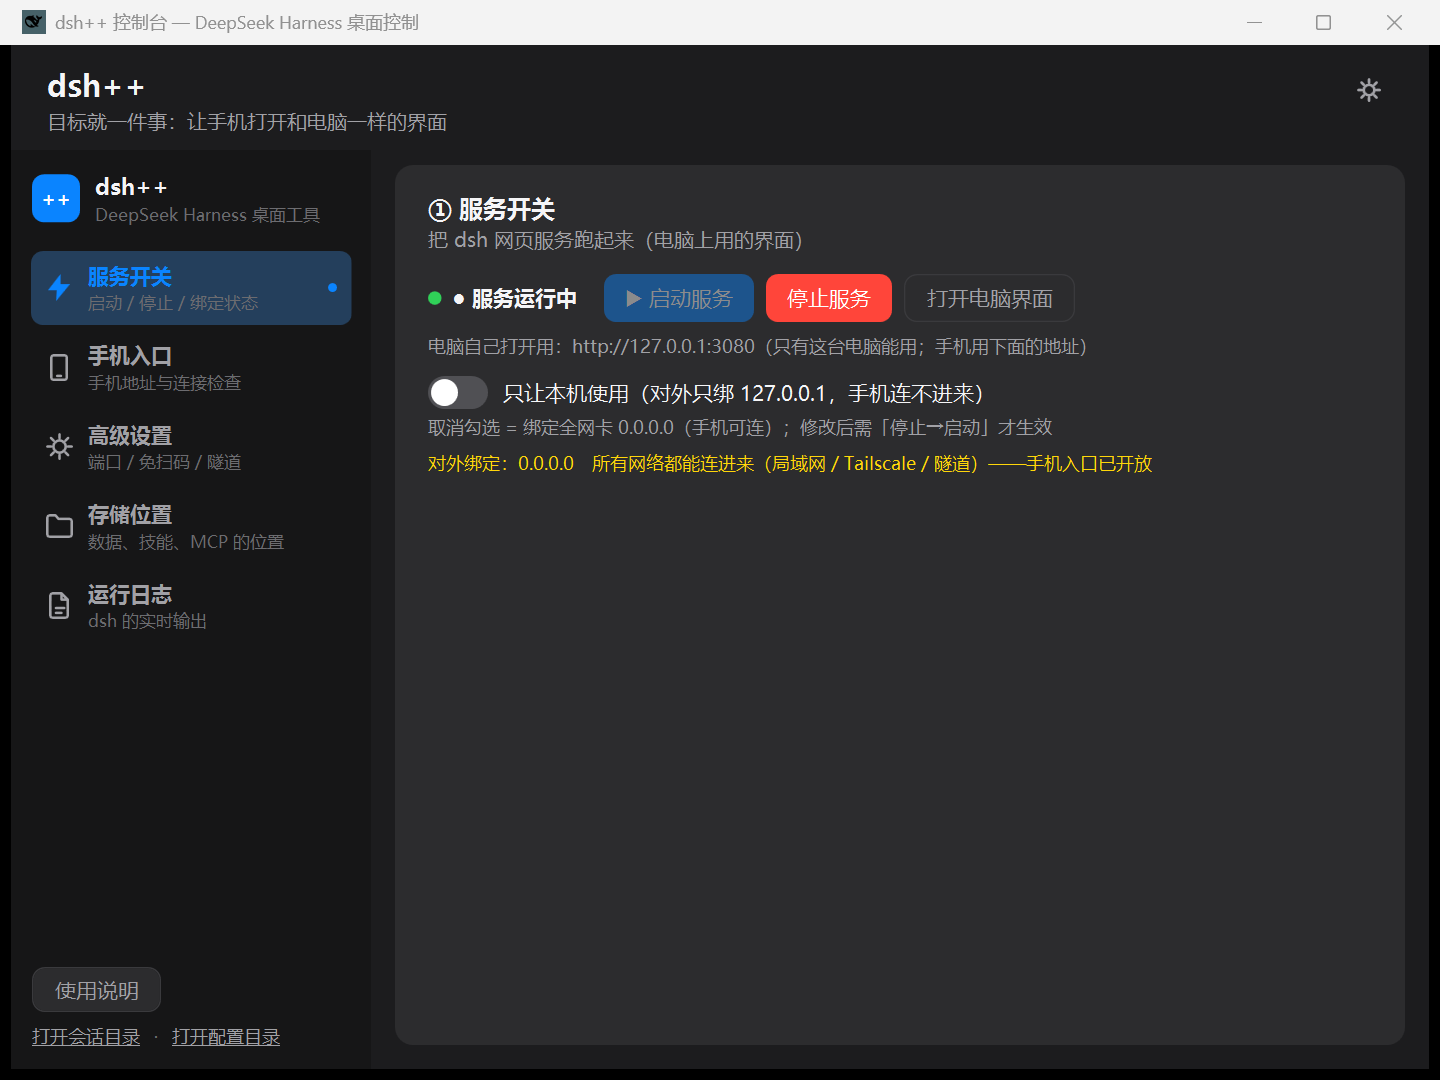
Task: Switch to 高级设置 section
Action: click(x=191, y=447)
